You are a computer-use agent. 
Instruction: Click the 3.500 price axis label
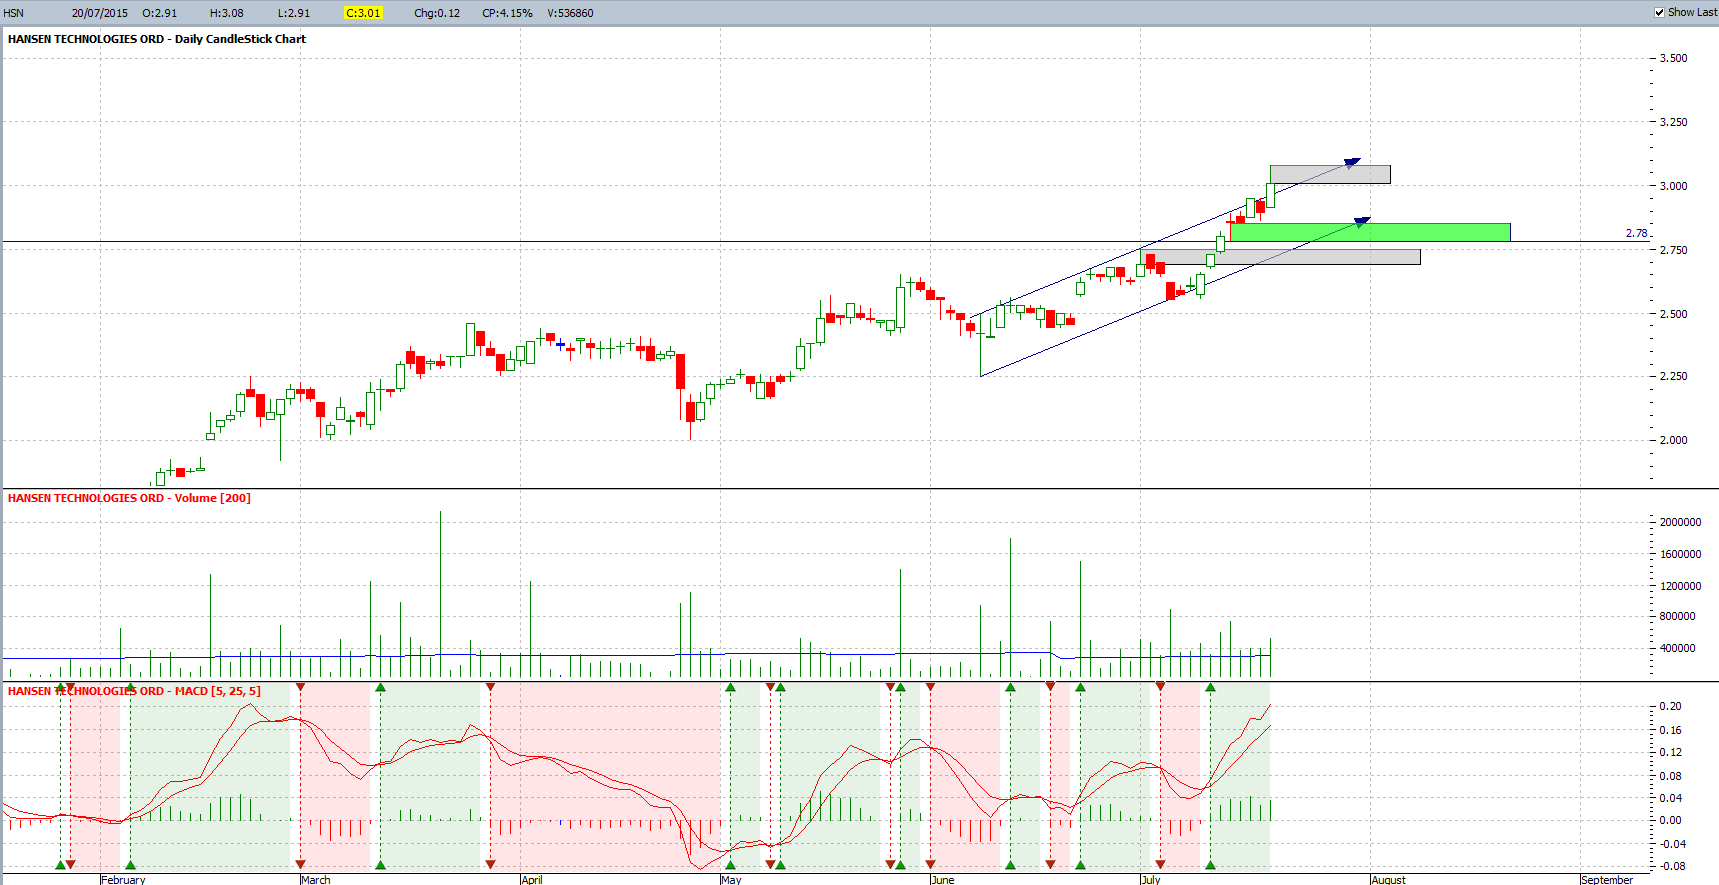click(1673, 58)
